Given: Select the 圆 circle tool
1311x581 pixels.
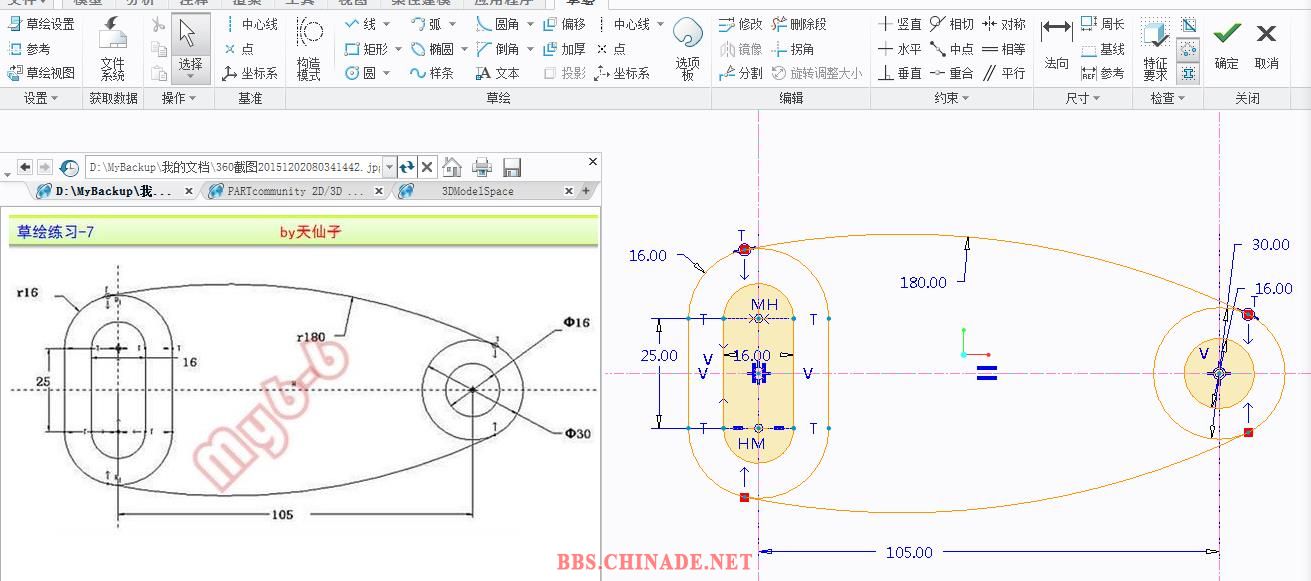Looking at the screenshot, I should tap(361, 72).
